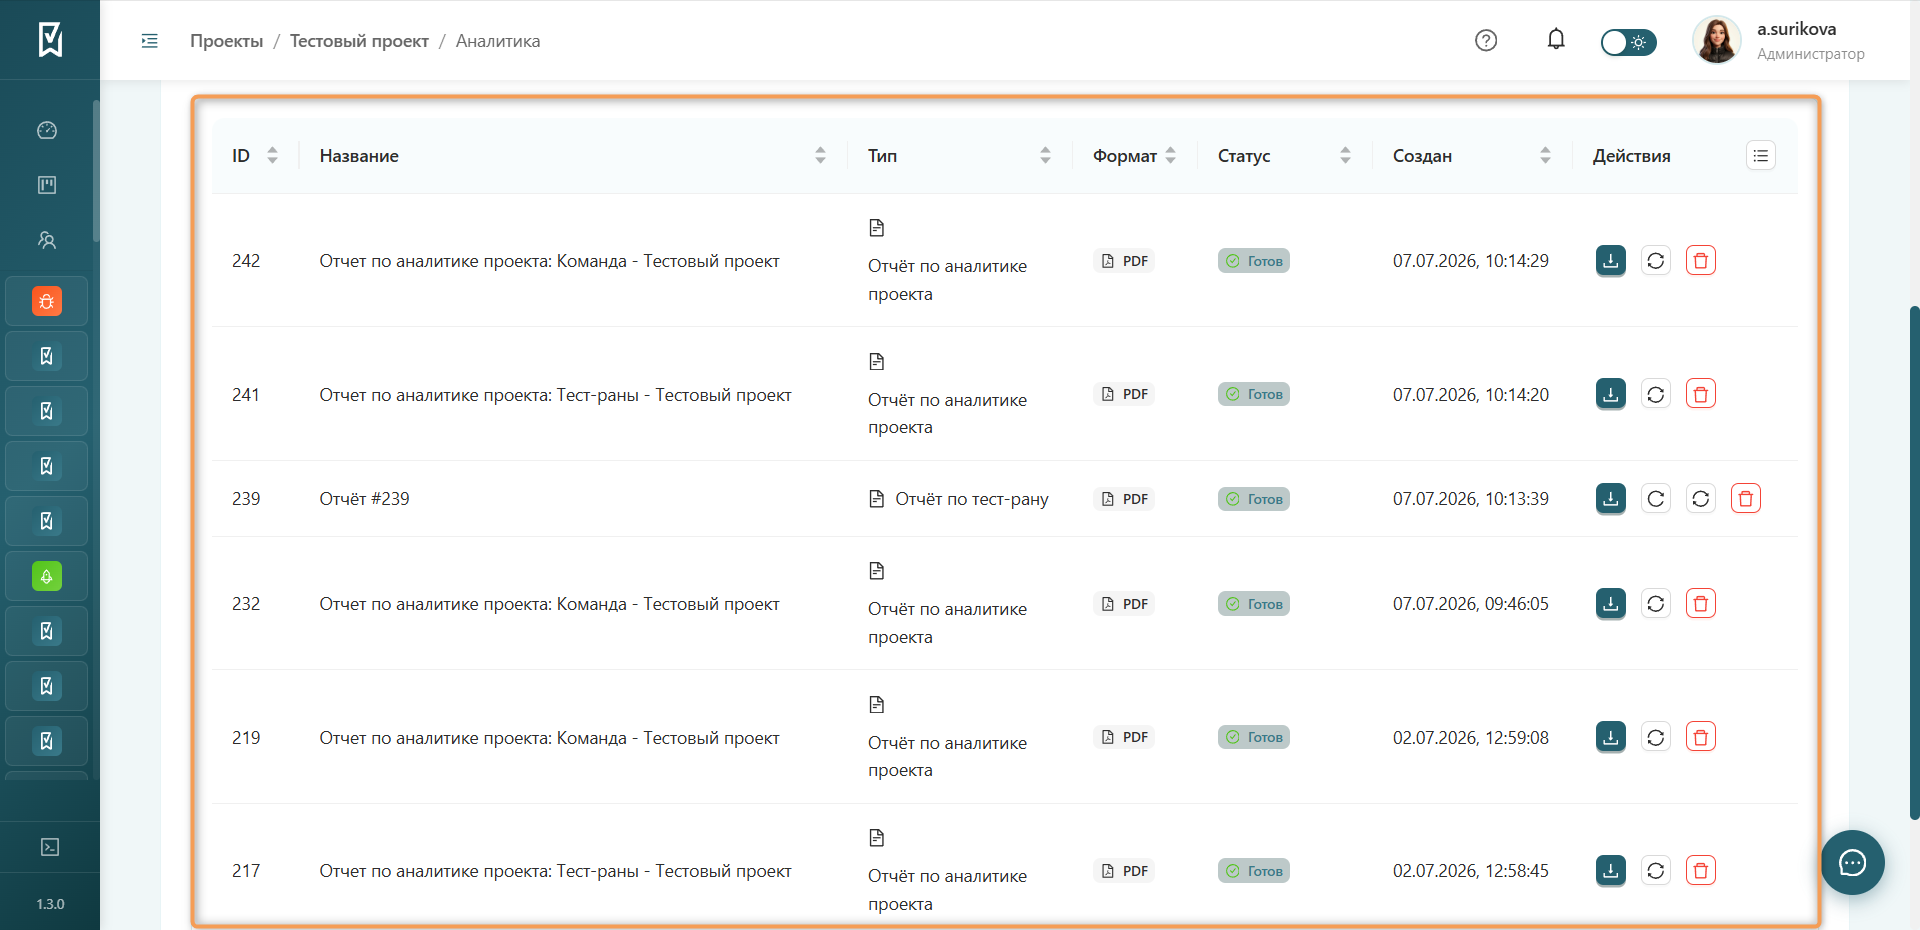1920x930 pixels.
Task: Open the chat support bubble
Action: pyautogui.click(x=1852, y=862)
